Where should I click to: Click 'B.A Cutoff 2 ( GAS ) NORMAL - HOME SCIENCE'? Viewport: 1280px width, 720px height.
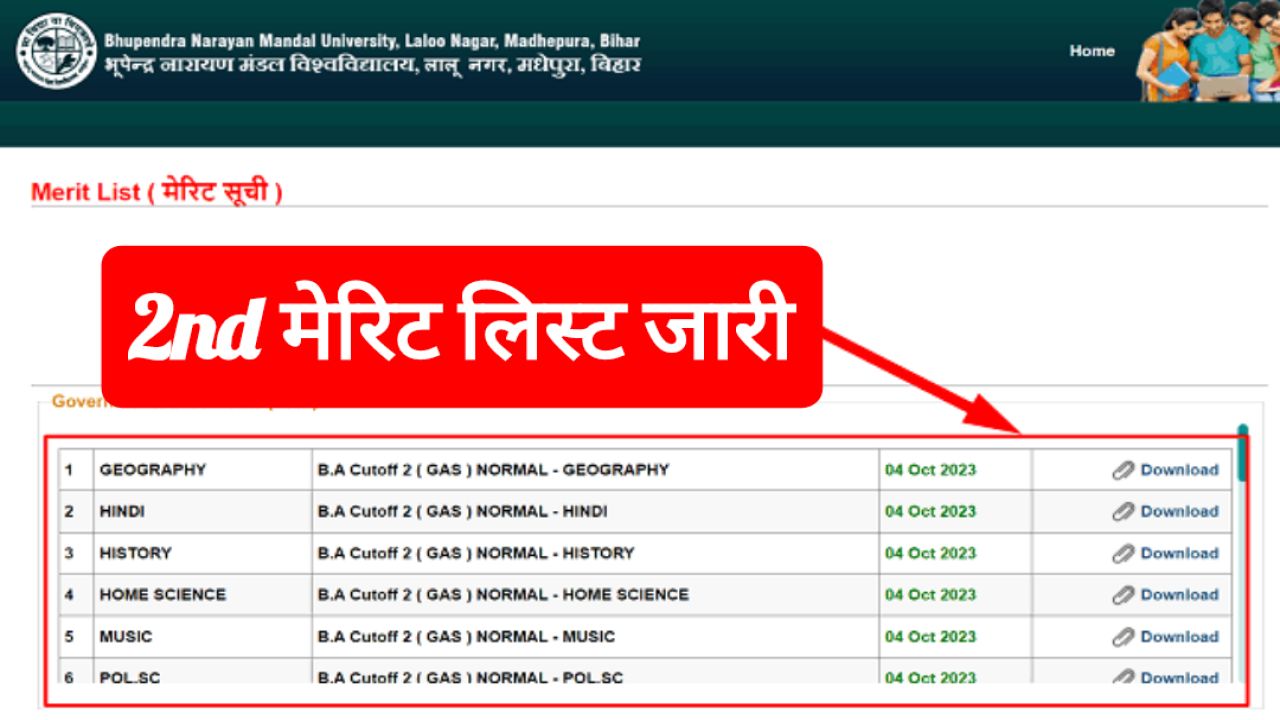pyautogui.click(x=503, y=594)
